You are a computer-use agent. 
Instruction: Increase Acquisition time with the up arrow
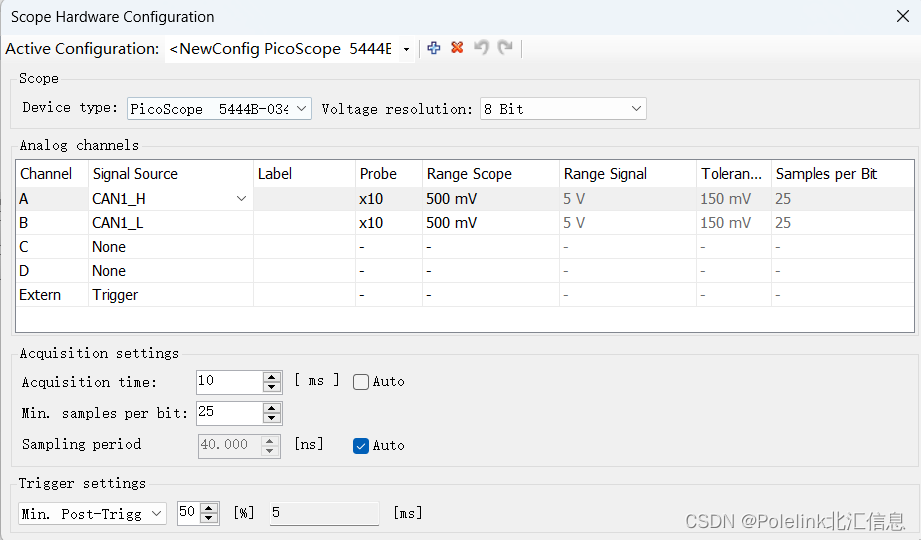pos(271,377)
